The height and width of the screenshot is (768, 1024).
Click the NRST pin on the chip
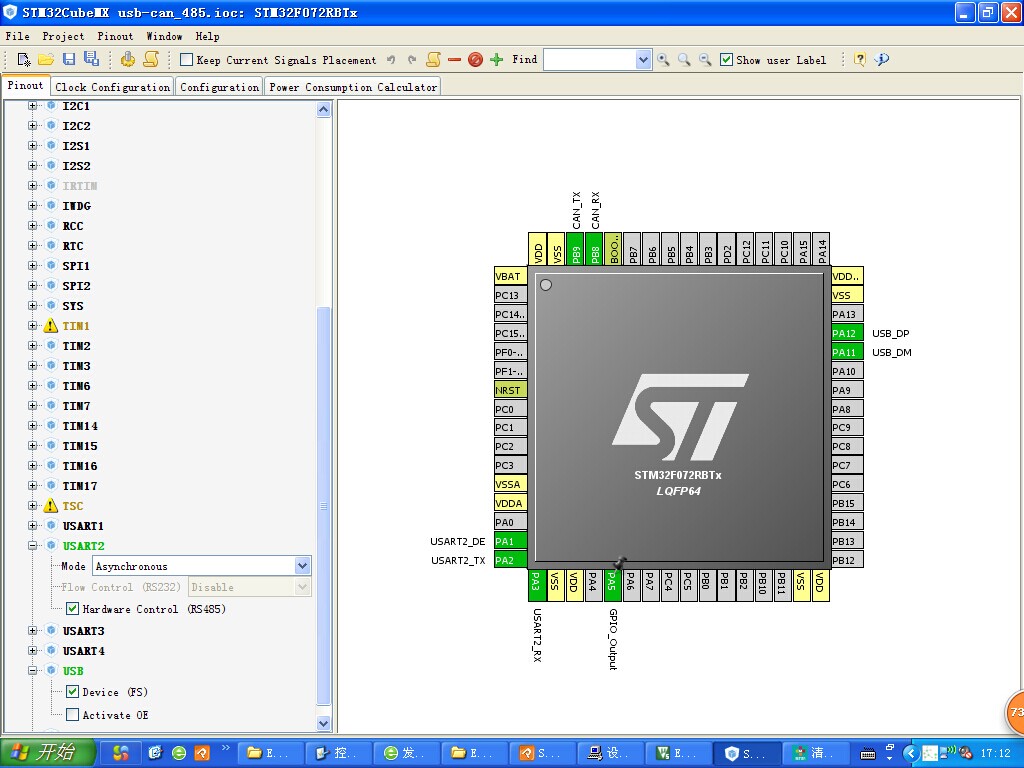(x=510, y=390)
